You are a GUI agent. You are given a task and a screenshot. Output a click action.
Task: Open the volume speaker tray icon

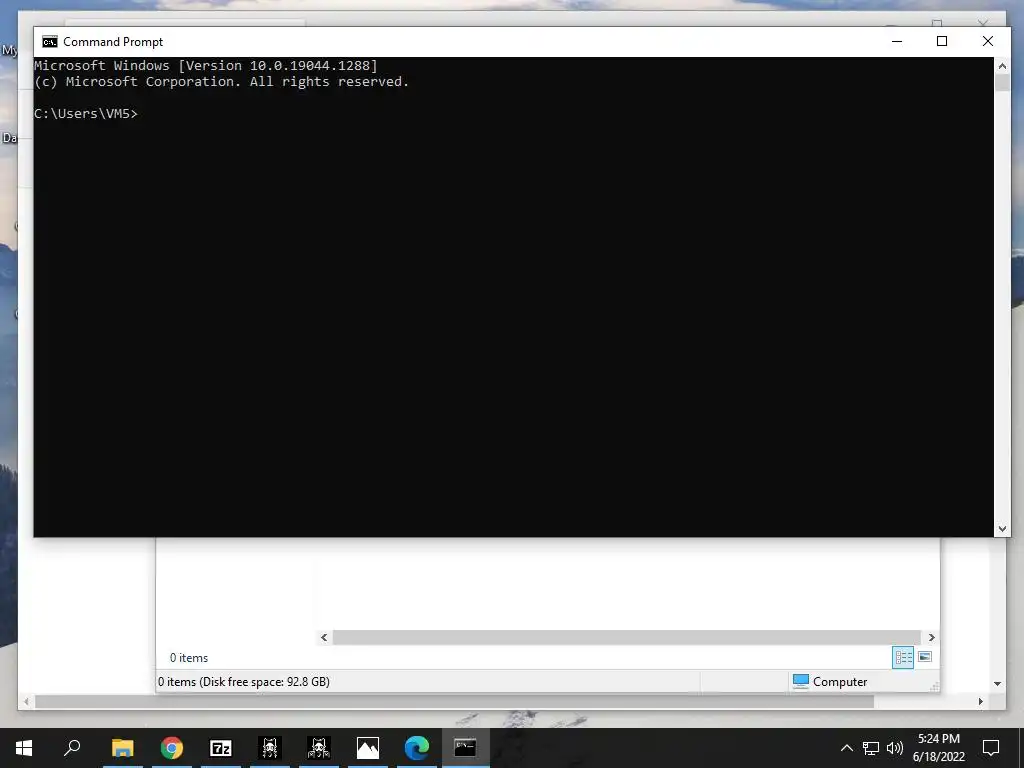tap(895, 748)
